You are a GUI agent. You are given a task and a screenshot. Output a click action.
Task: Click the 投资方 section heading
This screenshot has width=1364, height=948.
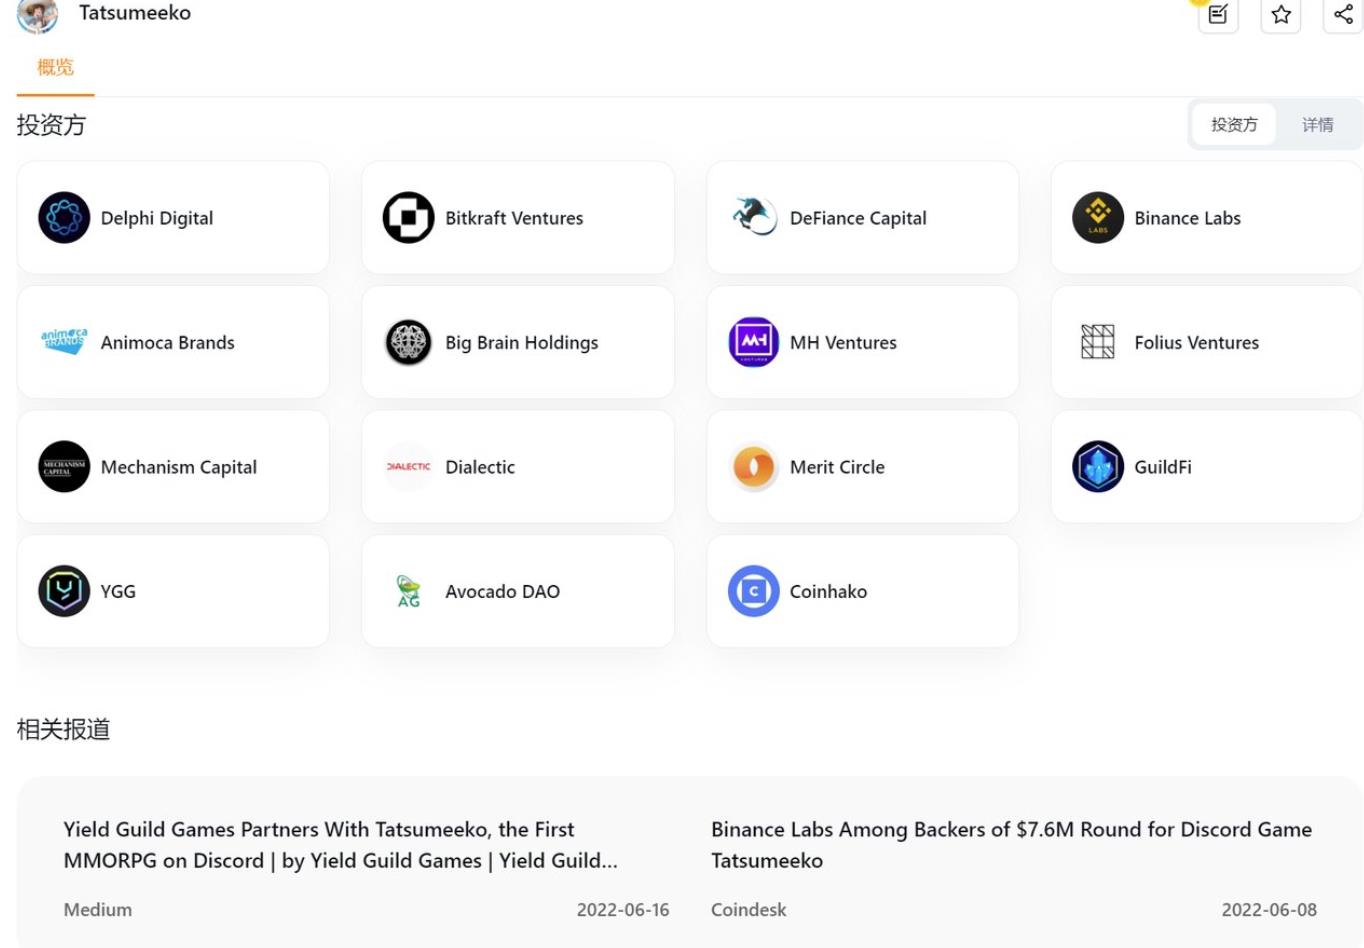(x=51, y=125)
